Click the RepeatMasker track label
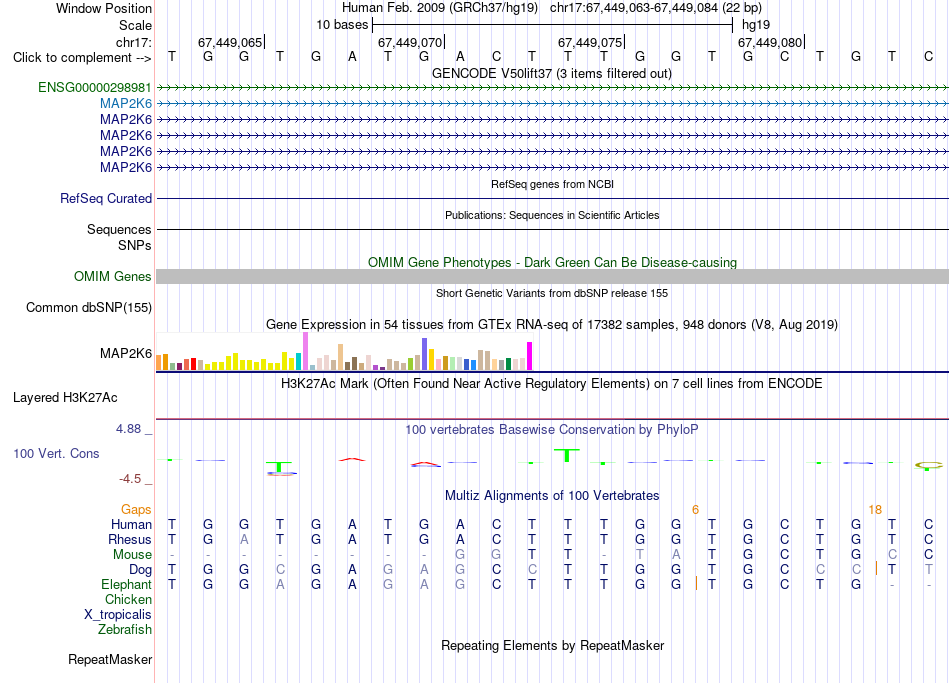This screenshot has height=683, width=950. [x=110, y=659]
